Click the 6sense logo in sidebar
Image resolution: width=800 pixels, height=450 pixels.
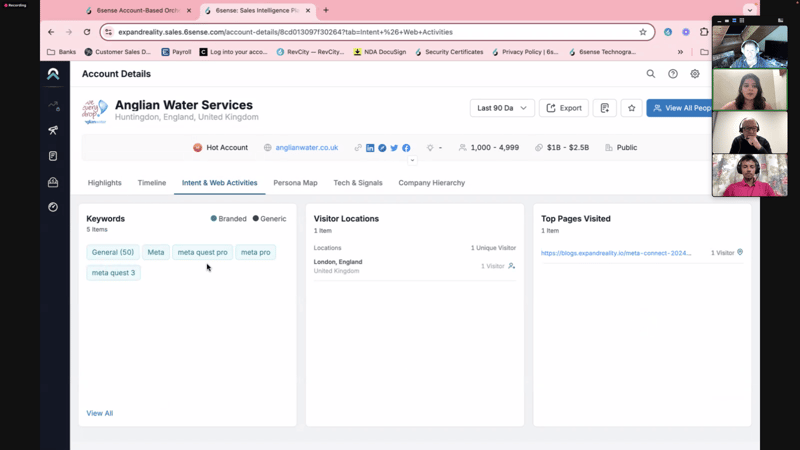(x=53, y=74)
